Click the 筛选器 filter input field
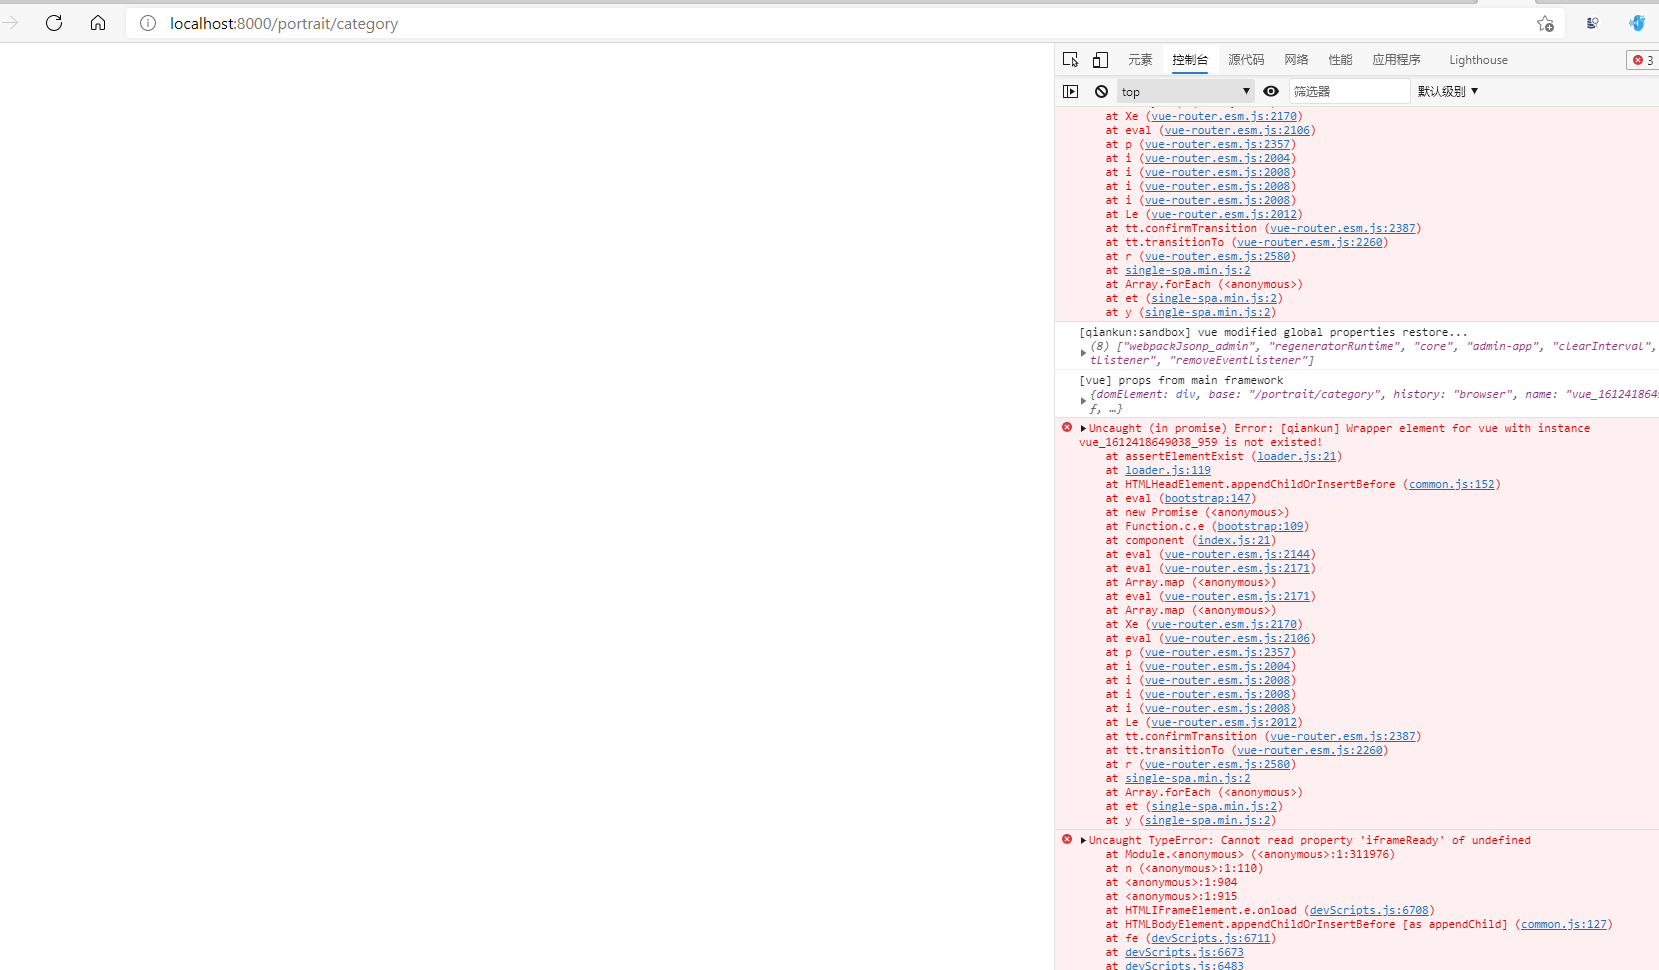This screenshot has width=1659, height=970. [1348, 91]
